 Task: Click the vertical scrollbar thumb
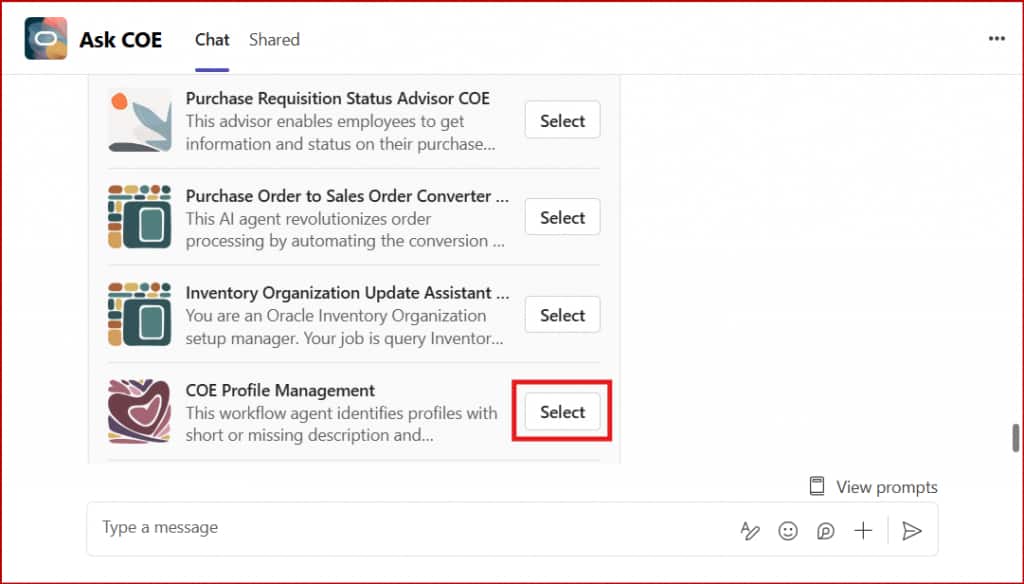point(1016,438)
